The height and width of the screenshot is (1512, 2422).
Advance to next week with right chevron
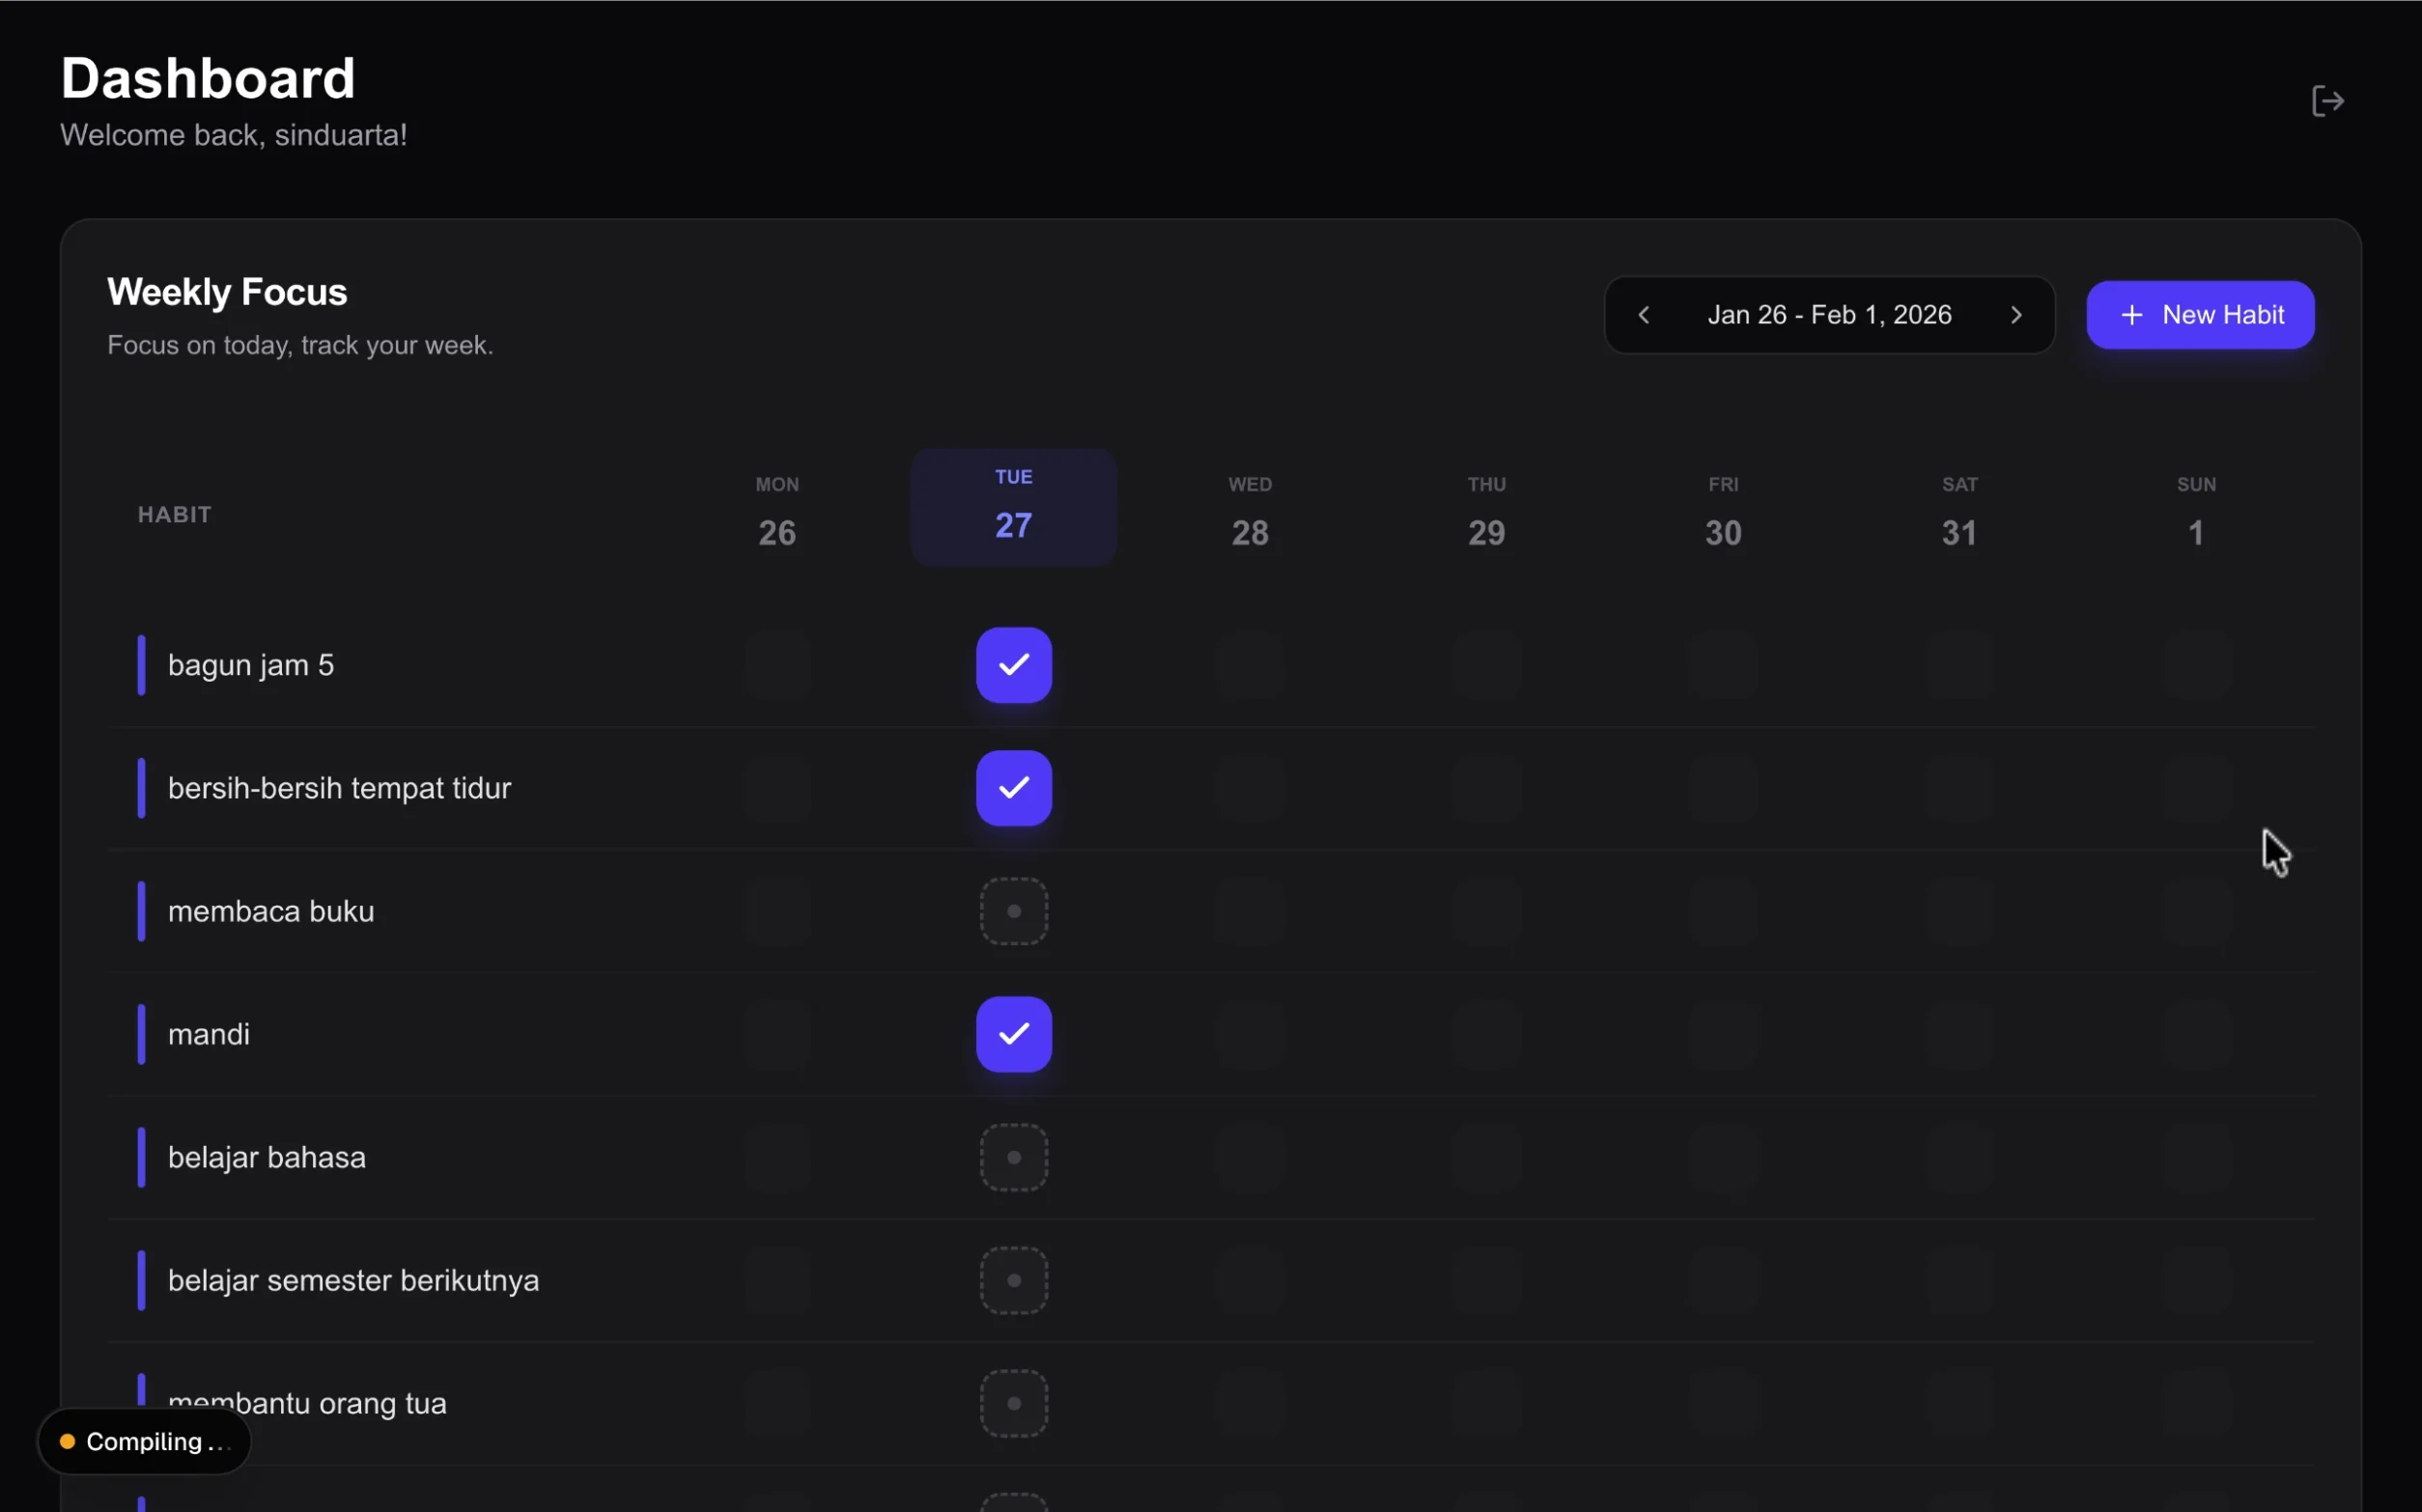click(2016, 315)
